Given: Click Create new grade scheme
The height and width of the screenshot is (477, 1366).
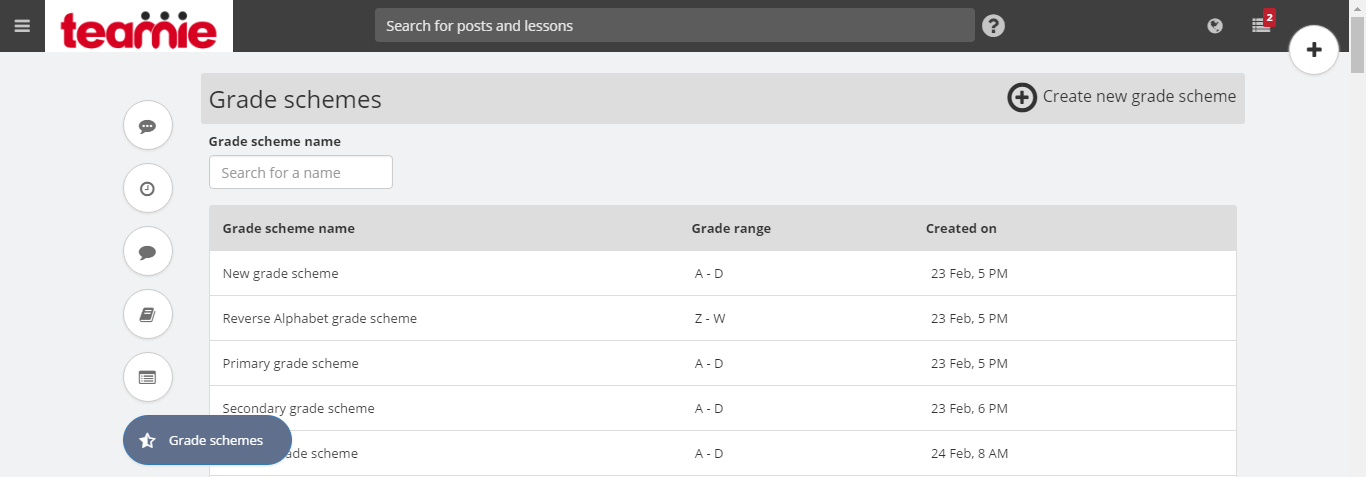Looking at the screenshot, I should point(1121,97).
